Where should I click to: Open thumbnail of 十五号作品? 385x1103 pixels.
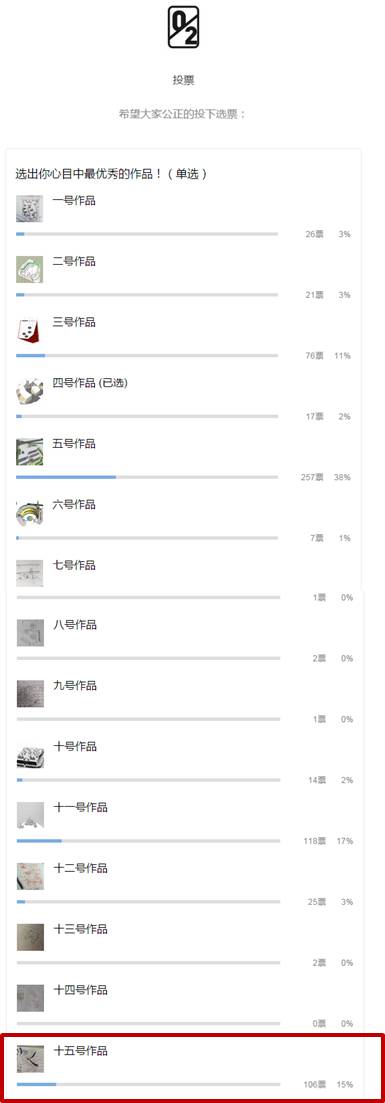click(x=30, y=1059)
